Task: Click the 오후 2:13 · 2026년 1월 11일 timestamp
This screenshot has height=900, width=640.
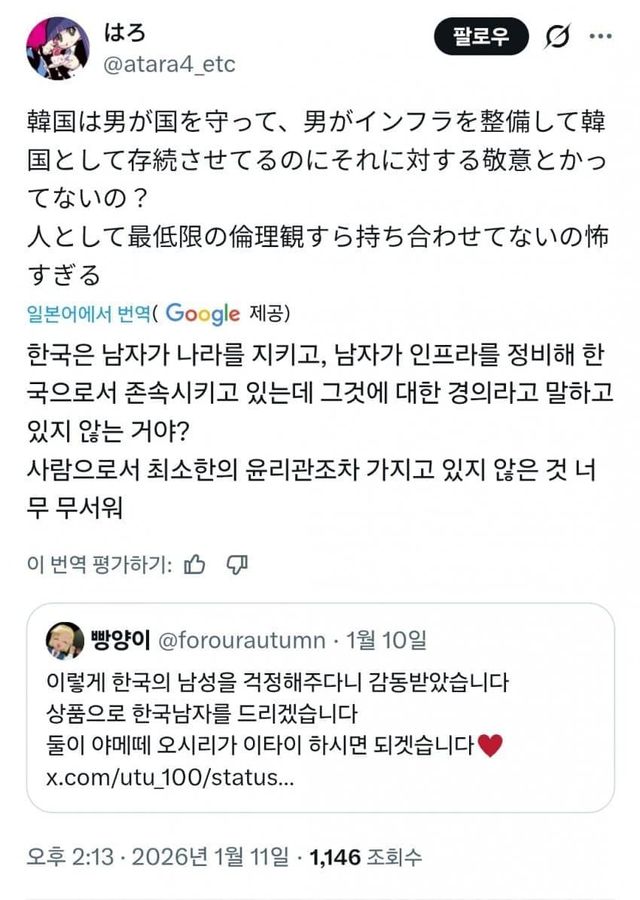Action: coord(158,857)
